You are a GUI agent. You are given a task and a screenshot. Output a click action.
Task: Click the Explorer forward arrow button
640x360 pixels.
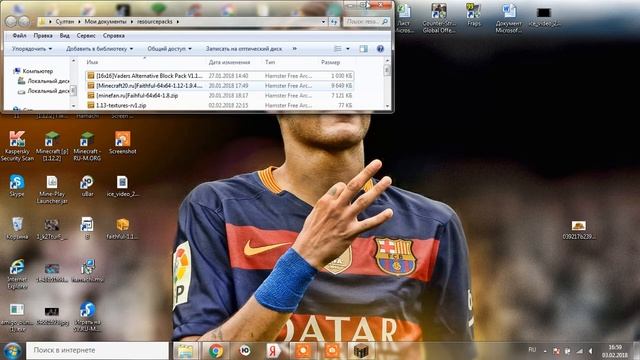[24, 21]
